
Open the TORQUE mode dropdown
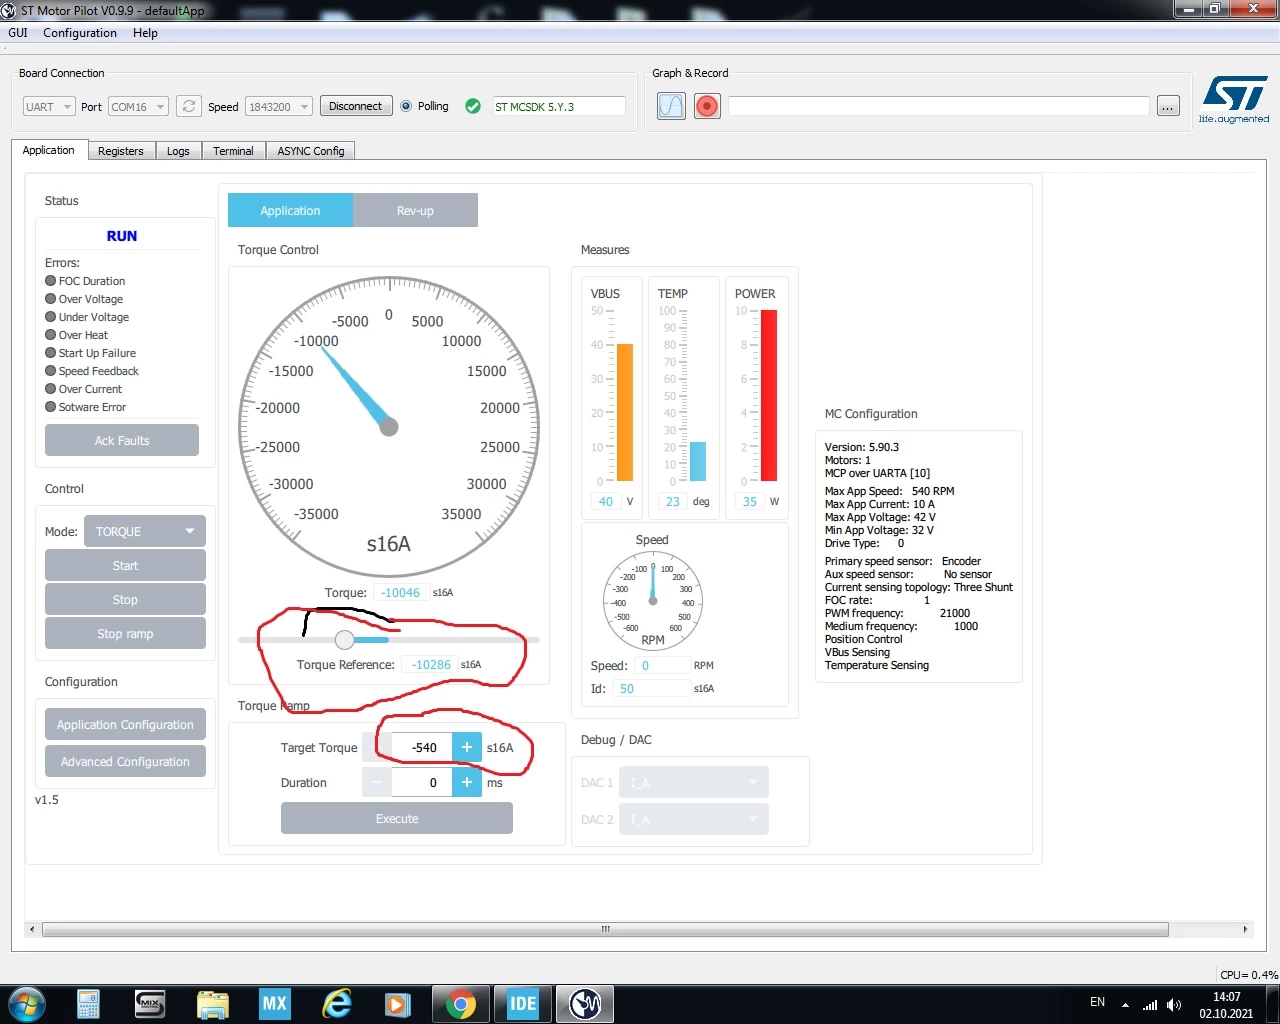(x=145, y=531)
